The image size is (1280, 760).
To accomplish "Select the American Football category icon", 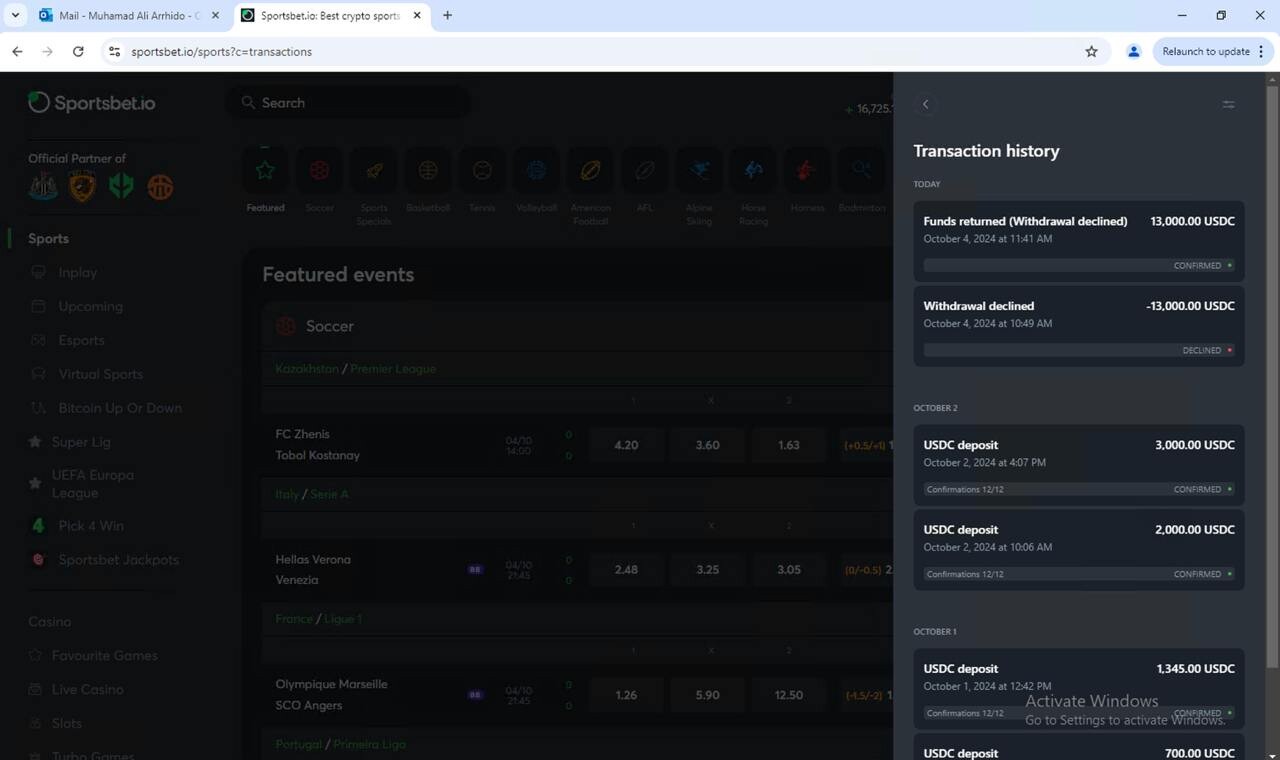I will pos(590,171).
